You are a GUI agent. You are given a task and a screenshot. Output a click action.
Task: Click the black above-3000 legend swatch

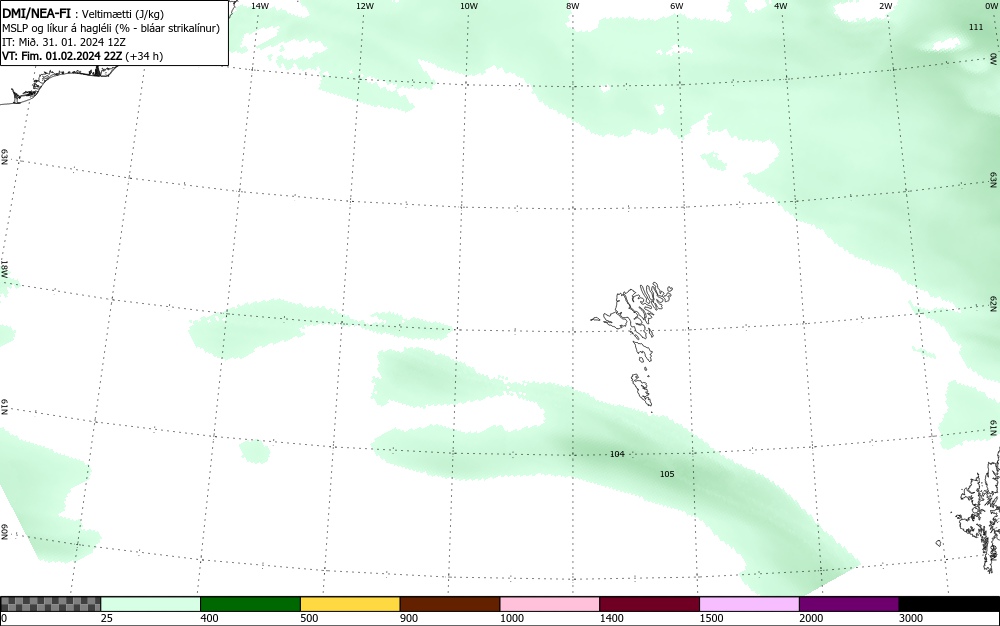click(949, 604)
